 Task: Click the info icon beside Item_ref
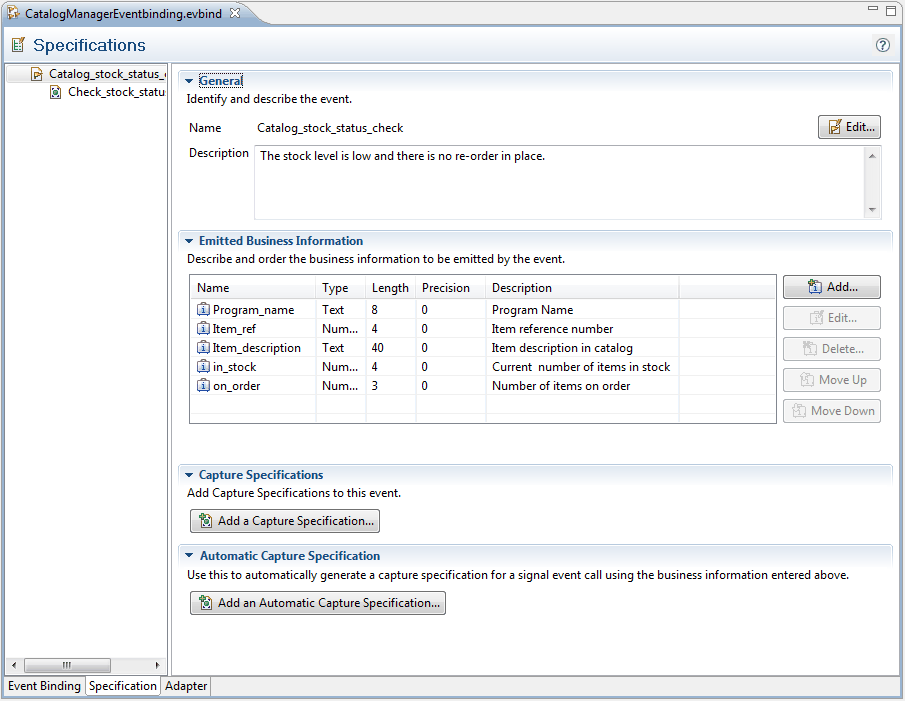tap(205, 329)
